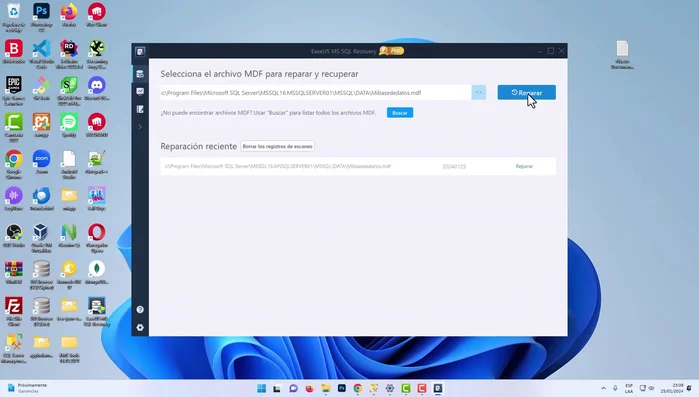Viewport: 699px width, 397px height.
Task: Click the 20240125 date in recent repairs
Action: point(454,166)
